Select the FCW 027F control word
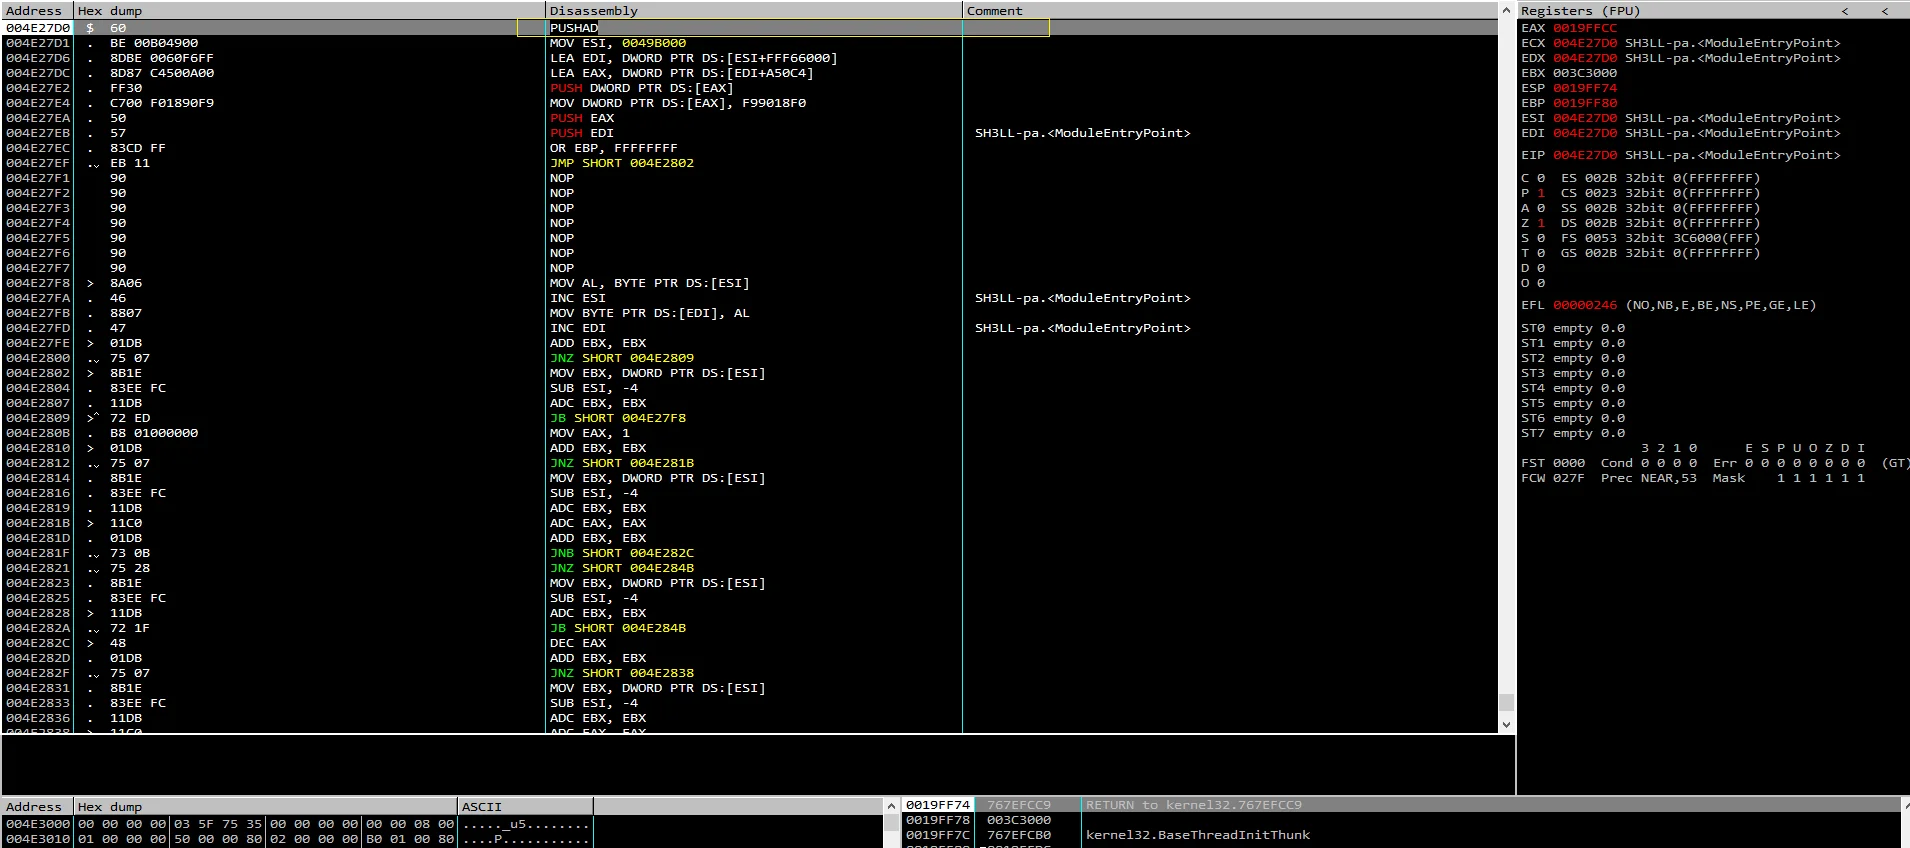 pos(1553,478)
